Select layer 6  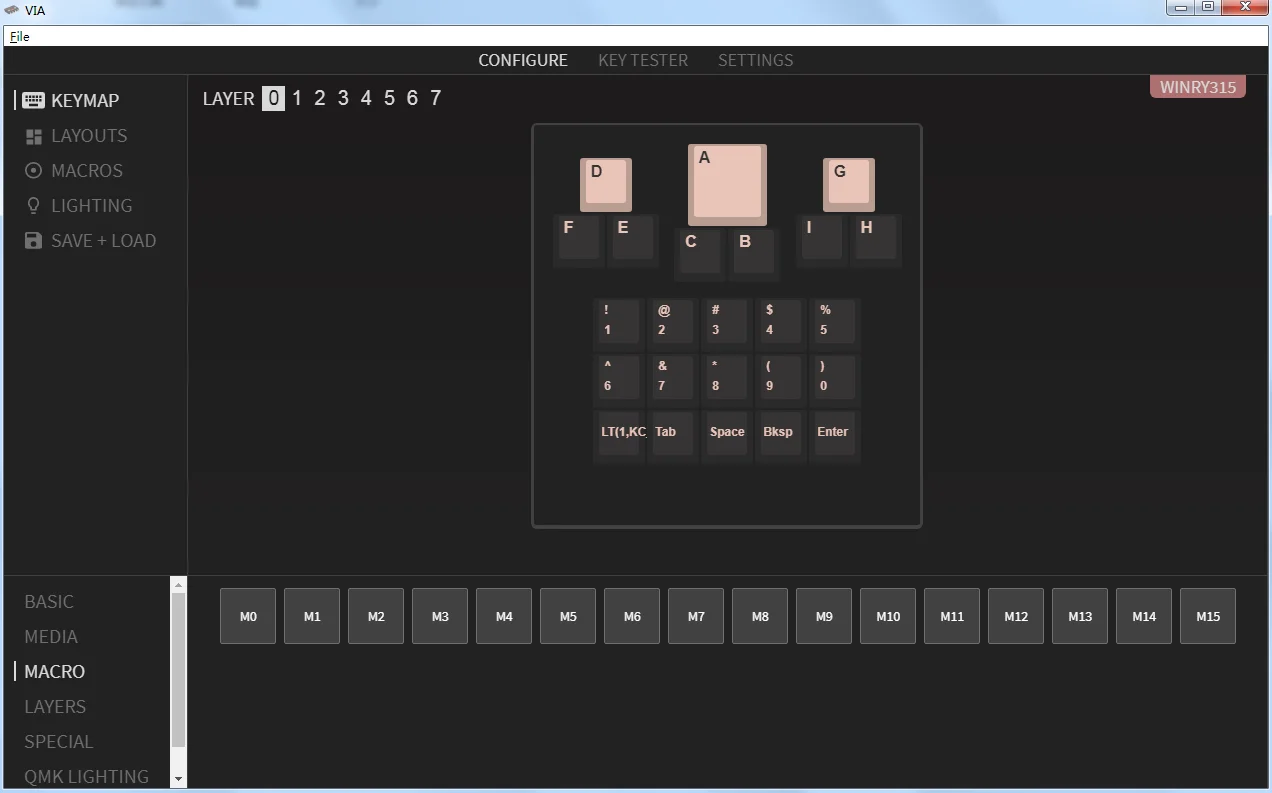(x=412, y=98)
